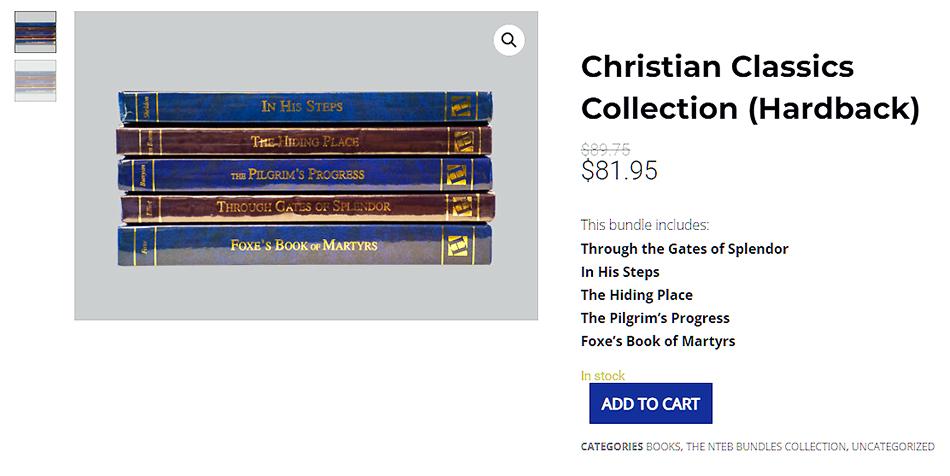The image size is (950, 476).
Task: Click 'Foxe's Book of Martyrs' in bundle list
Action: 657,341
